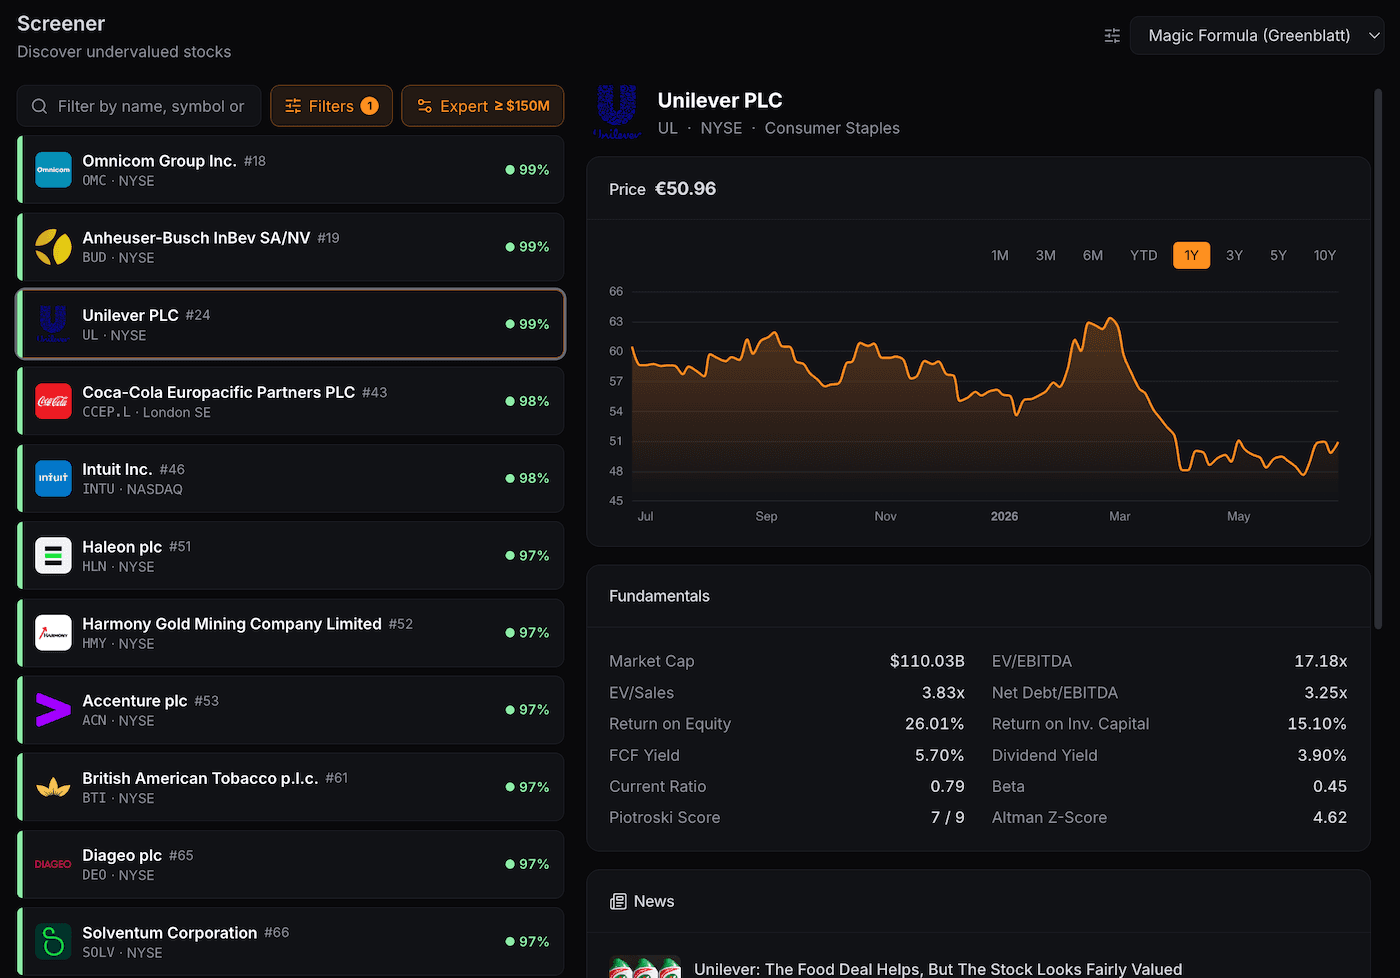The width and height of the screenshot is (1400, 978).
Task: Click the Solventum logo icon
Action: (x=53, y=941)
